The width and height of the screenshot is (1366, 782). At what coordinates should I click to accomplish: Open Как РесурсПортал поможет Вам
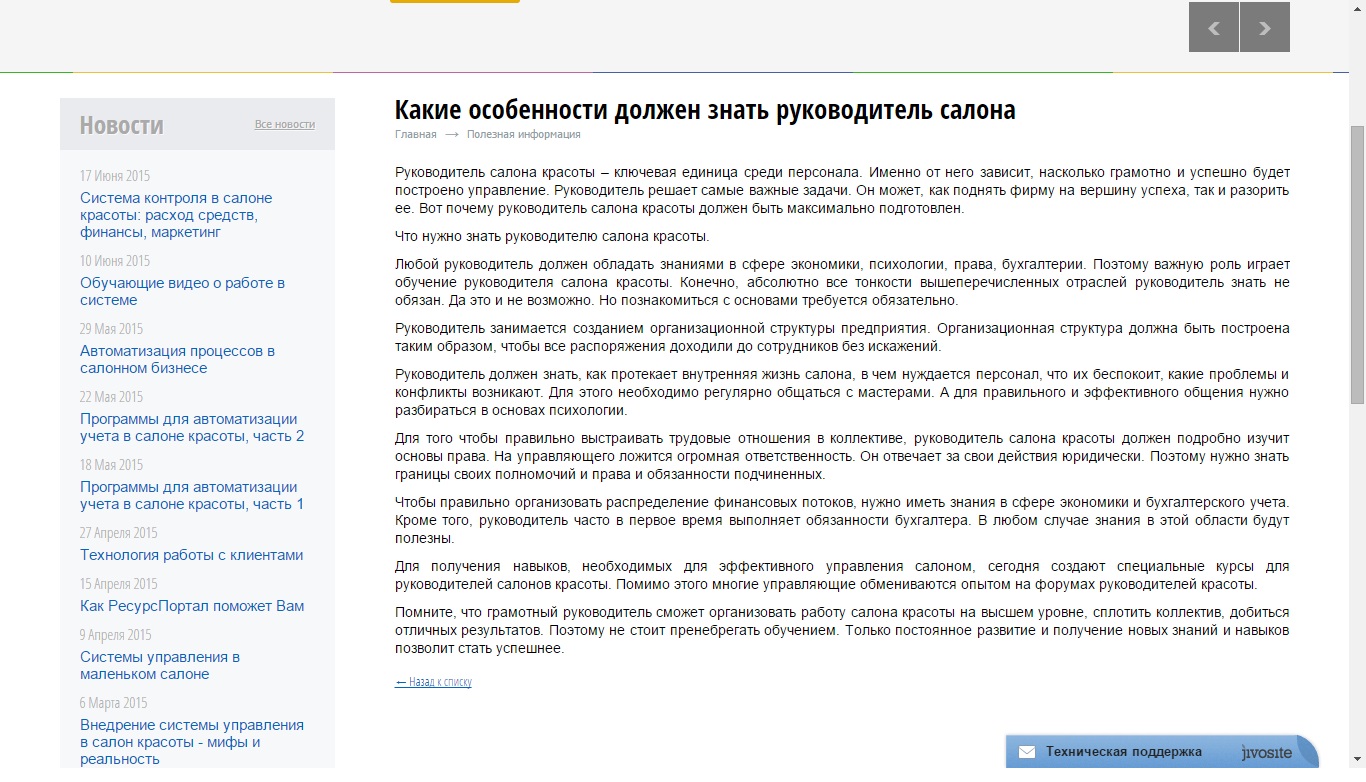coord(192,606)
